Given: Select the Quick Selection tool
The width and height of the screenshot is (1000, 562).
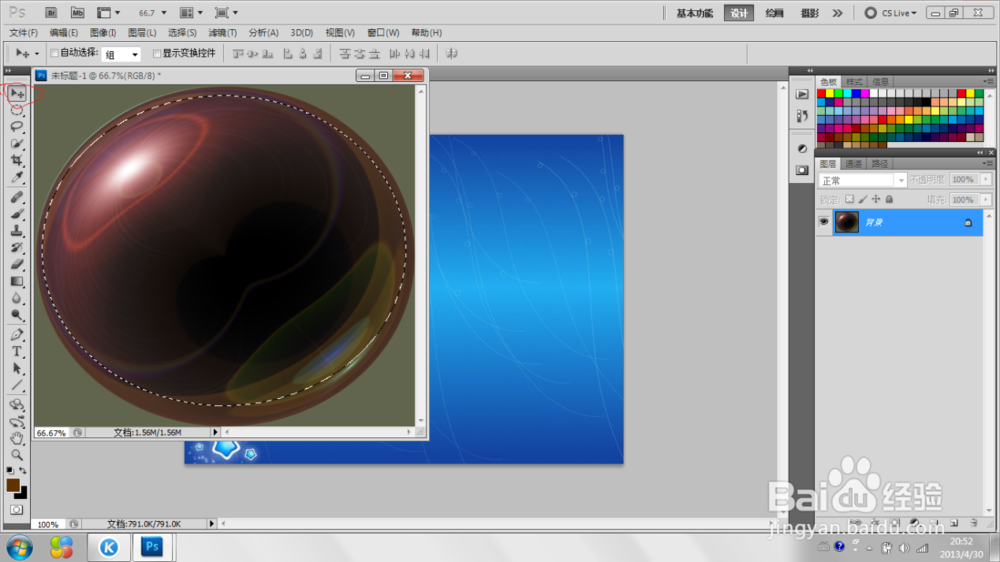Looking at the screenshot, I should point(17,144).
